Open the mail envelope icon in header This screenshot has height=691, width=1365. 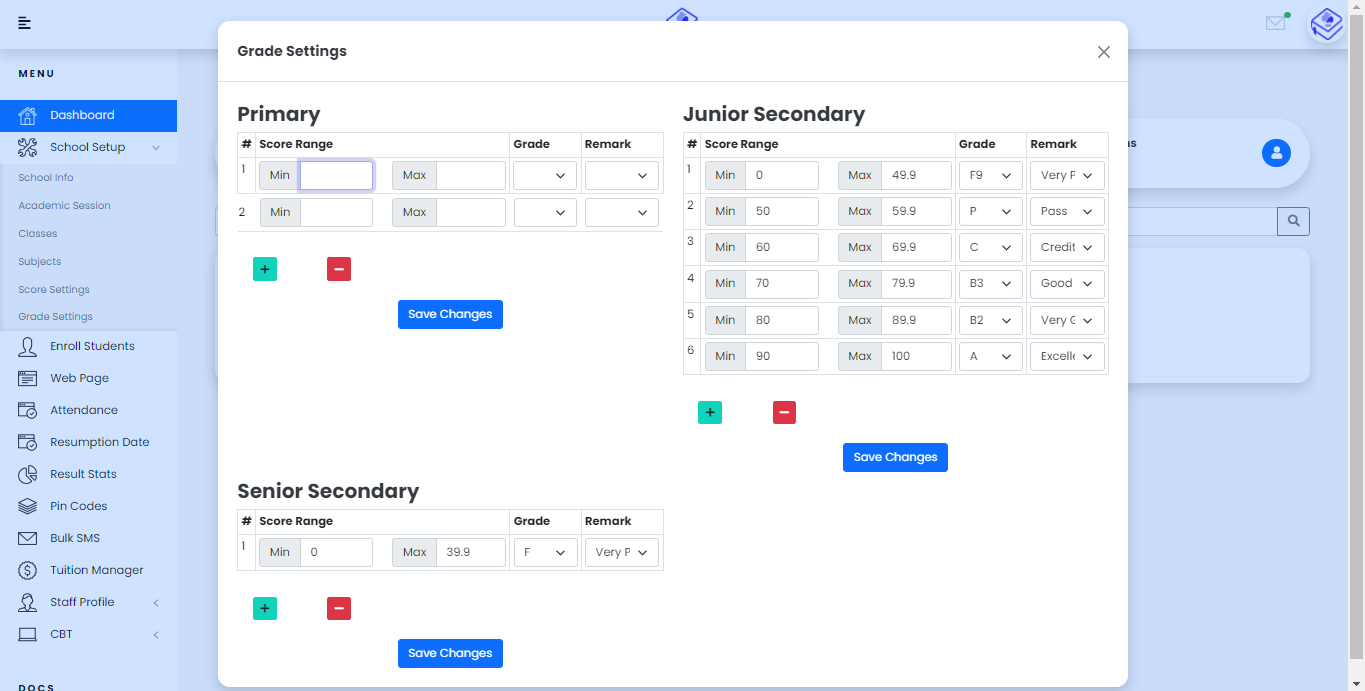1275,23
